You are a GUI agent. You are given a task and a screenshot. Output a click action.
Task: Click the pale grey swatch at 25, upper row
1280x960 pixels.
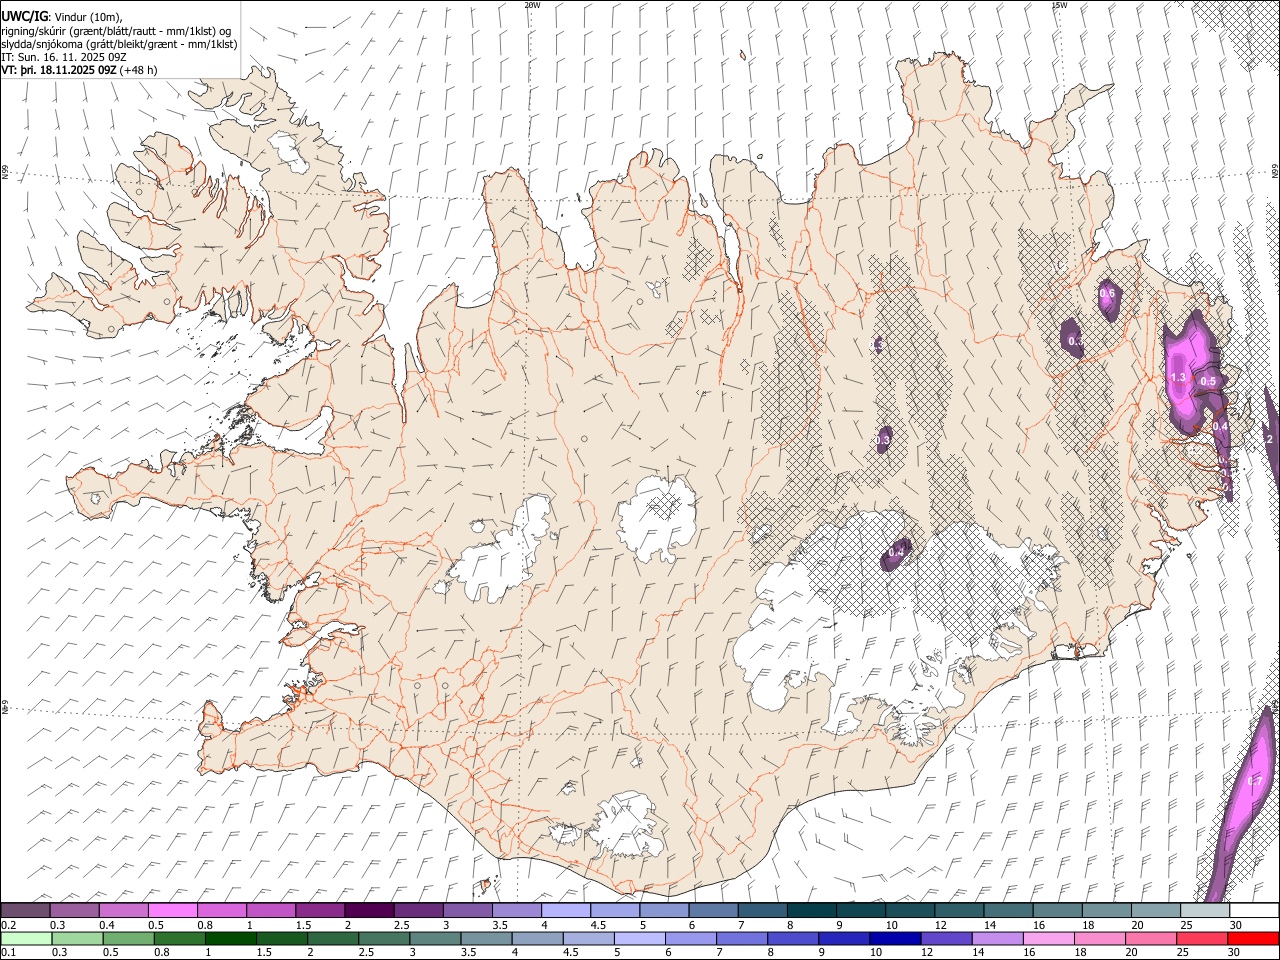(x=1205, y=910)
